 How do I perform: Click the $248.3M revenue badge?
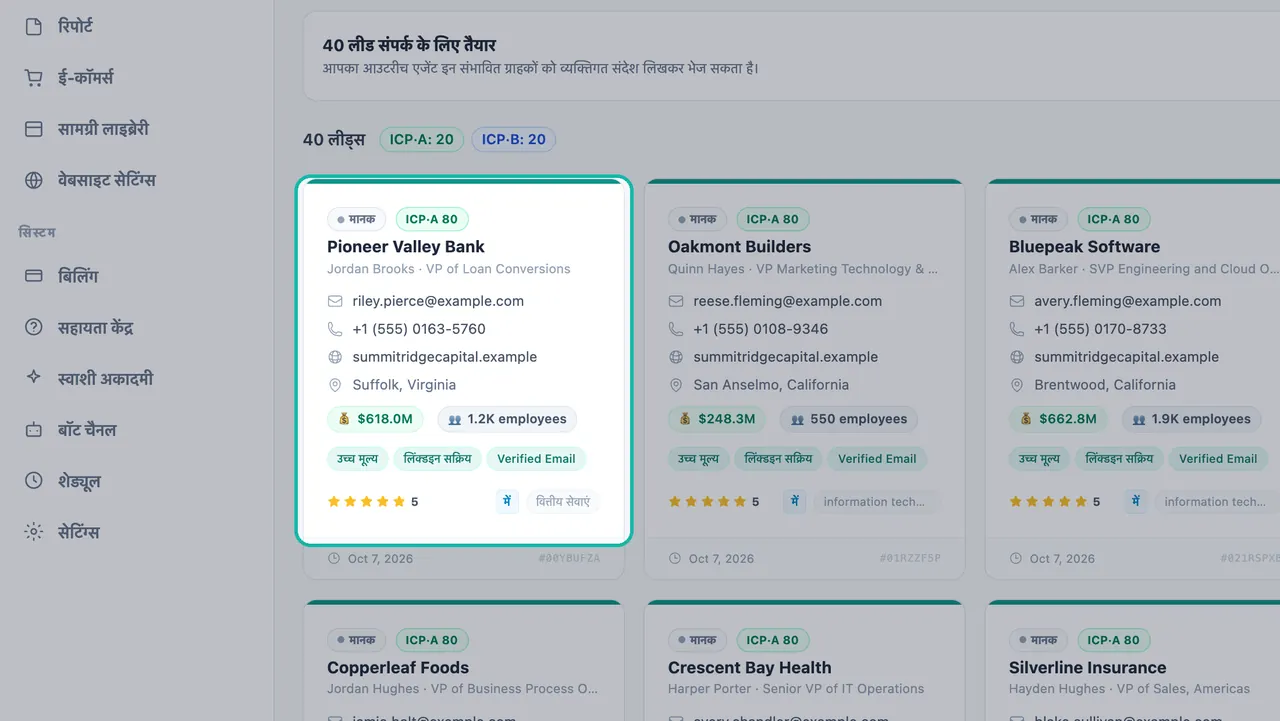tap(717, 419)
